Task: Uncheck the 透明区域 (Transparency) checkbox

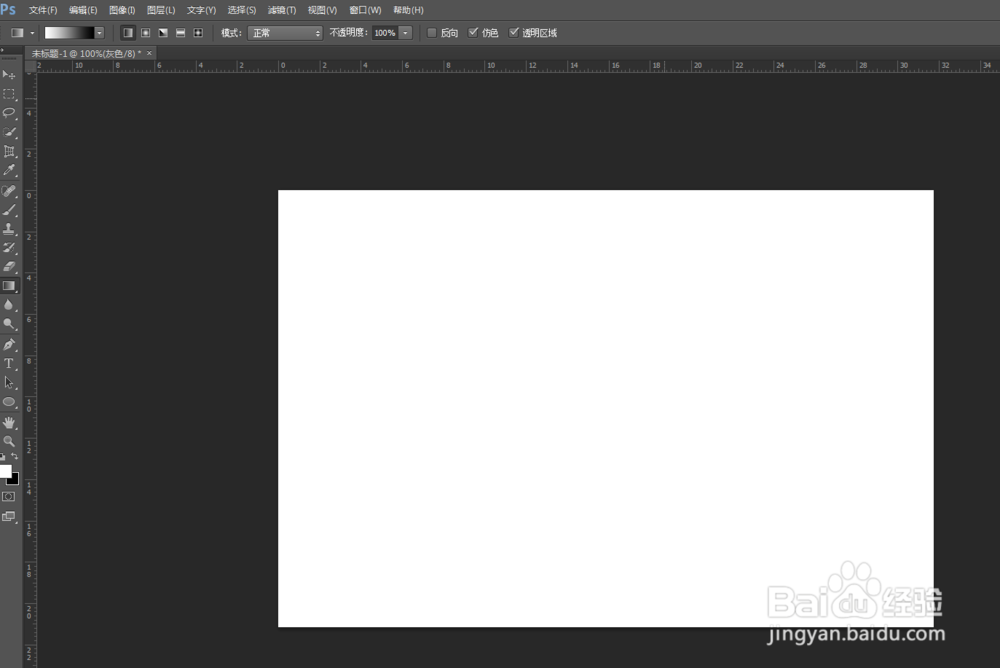Action: [x=513, y=33]
